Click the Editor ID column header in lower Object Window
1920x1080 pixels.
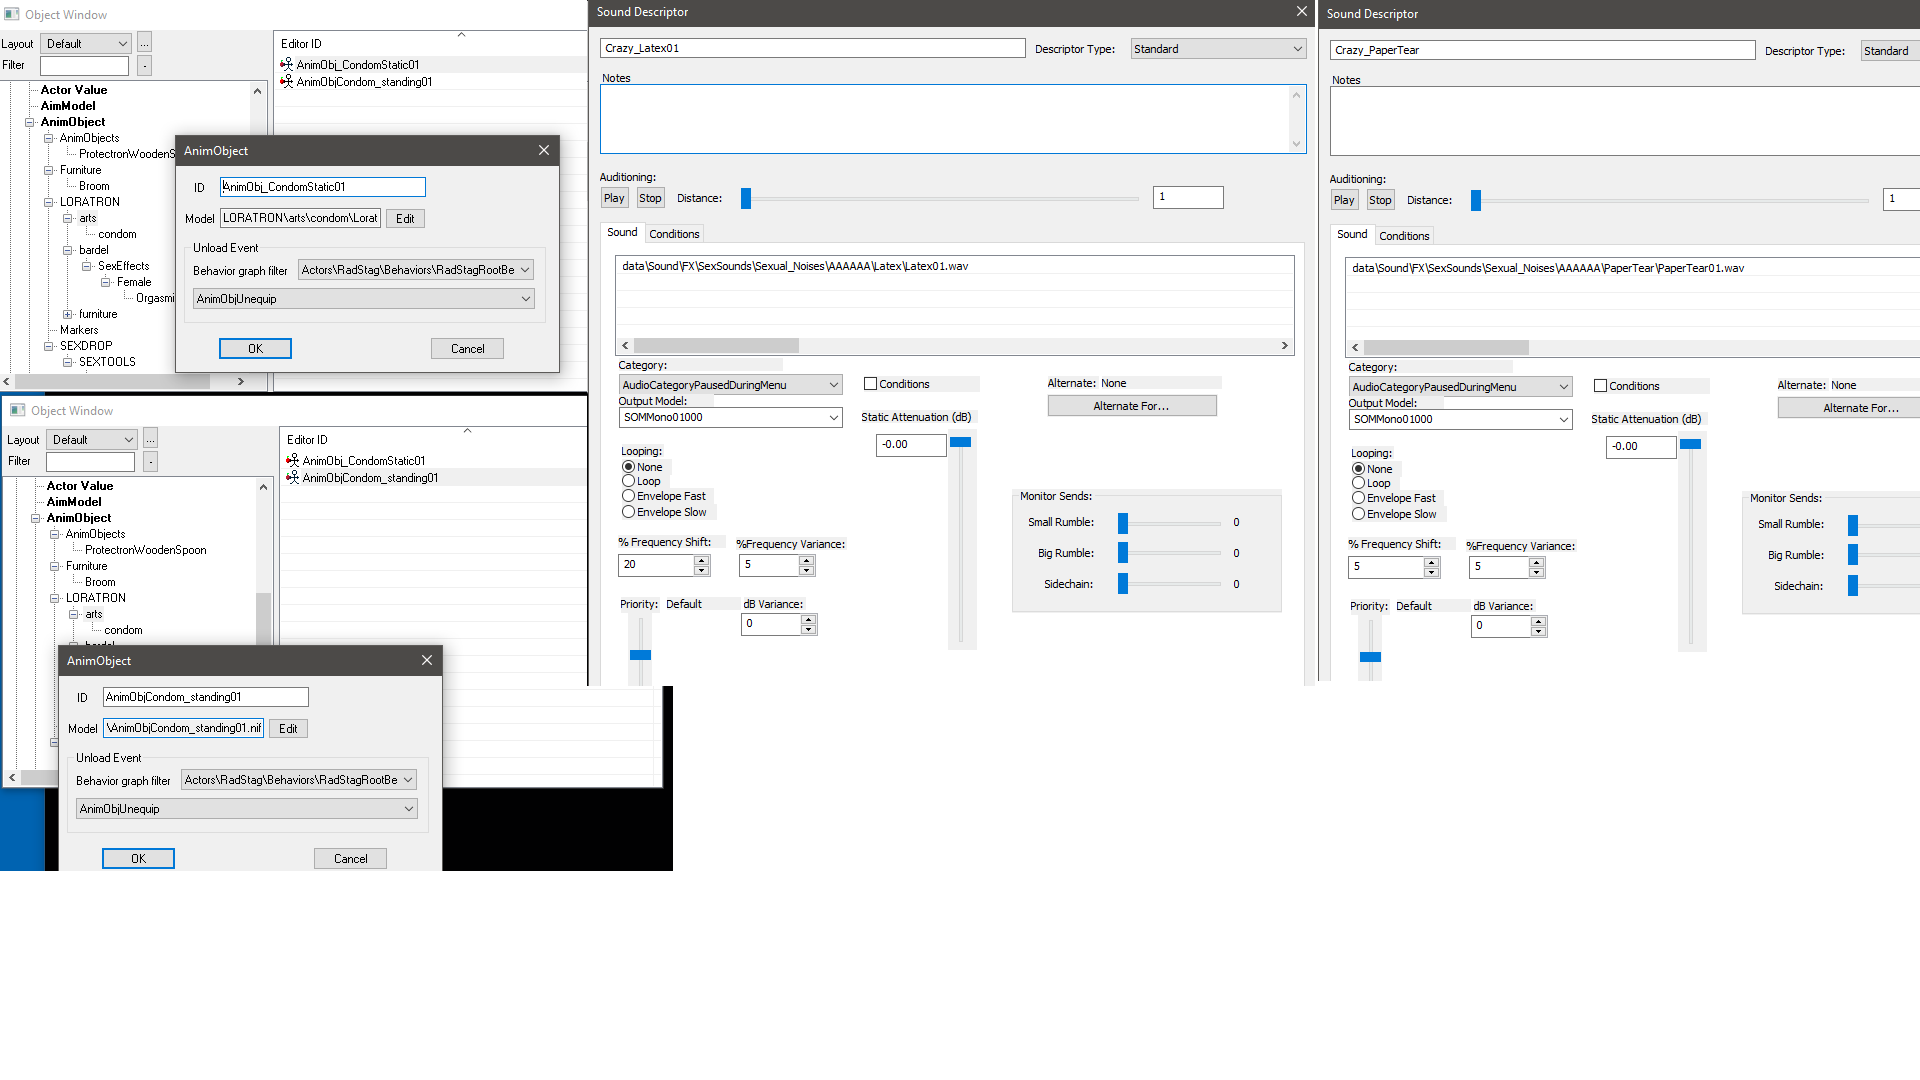433,440
